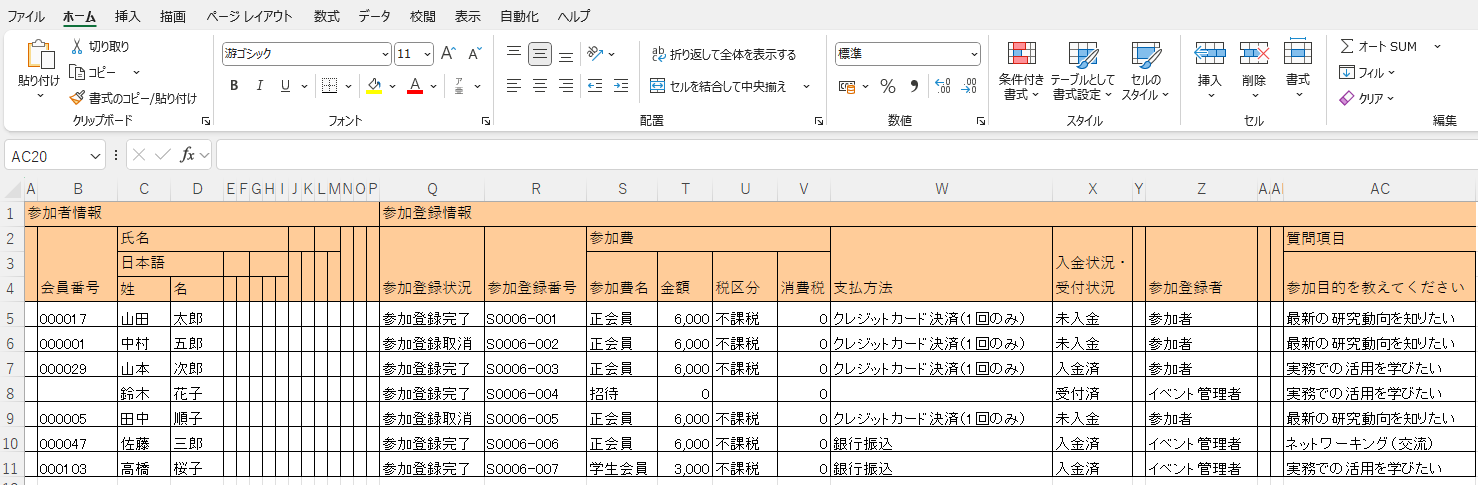Click the insert function fx icon
The image size is (1478, 485).
tap(187, 155)
